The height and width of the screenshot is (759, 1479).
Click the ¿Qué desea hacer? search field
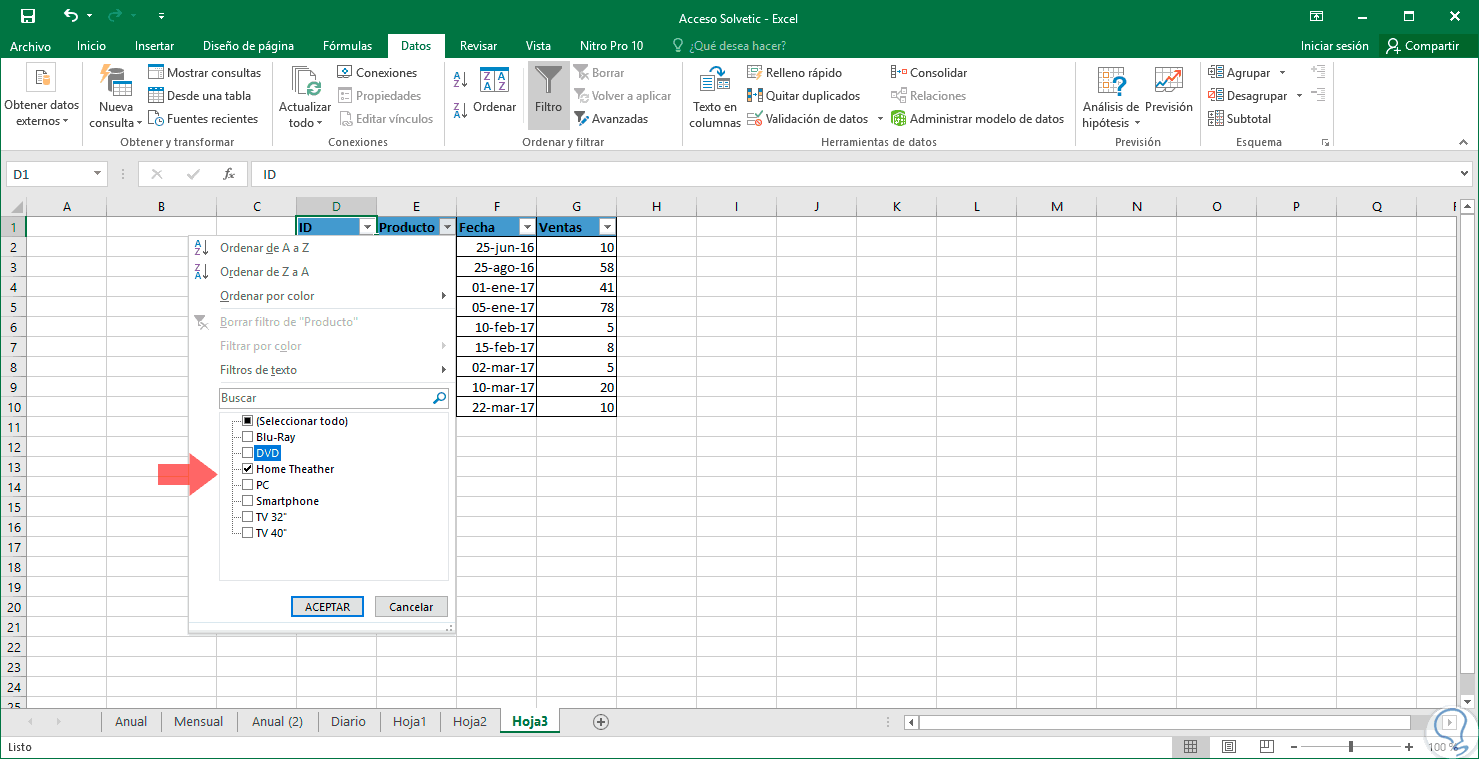[x=729, y=46]
